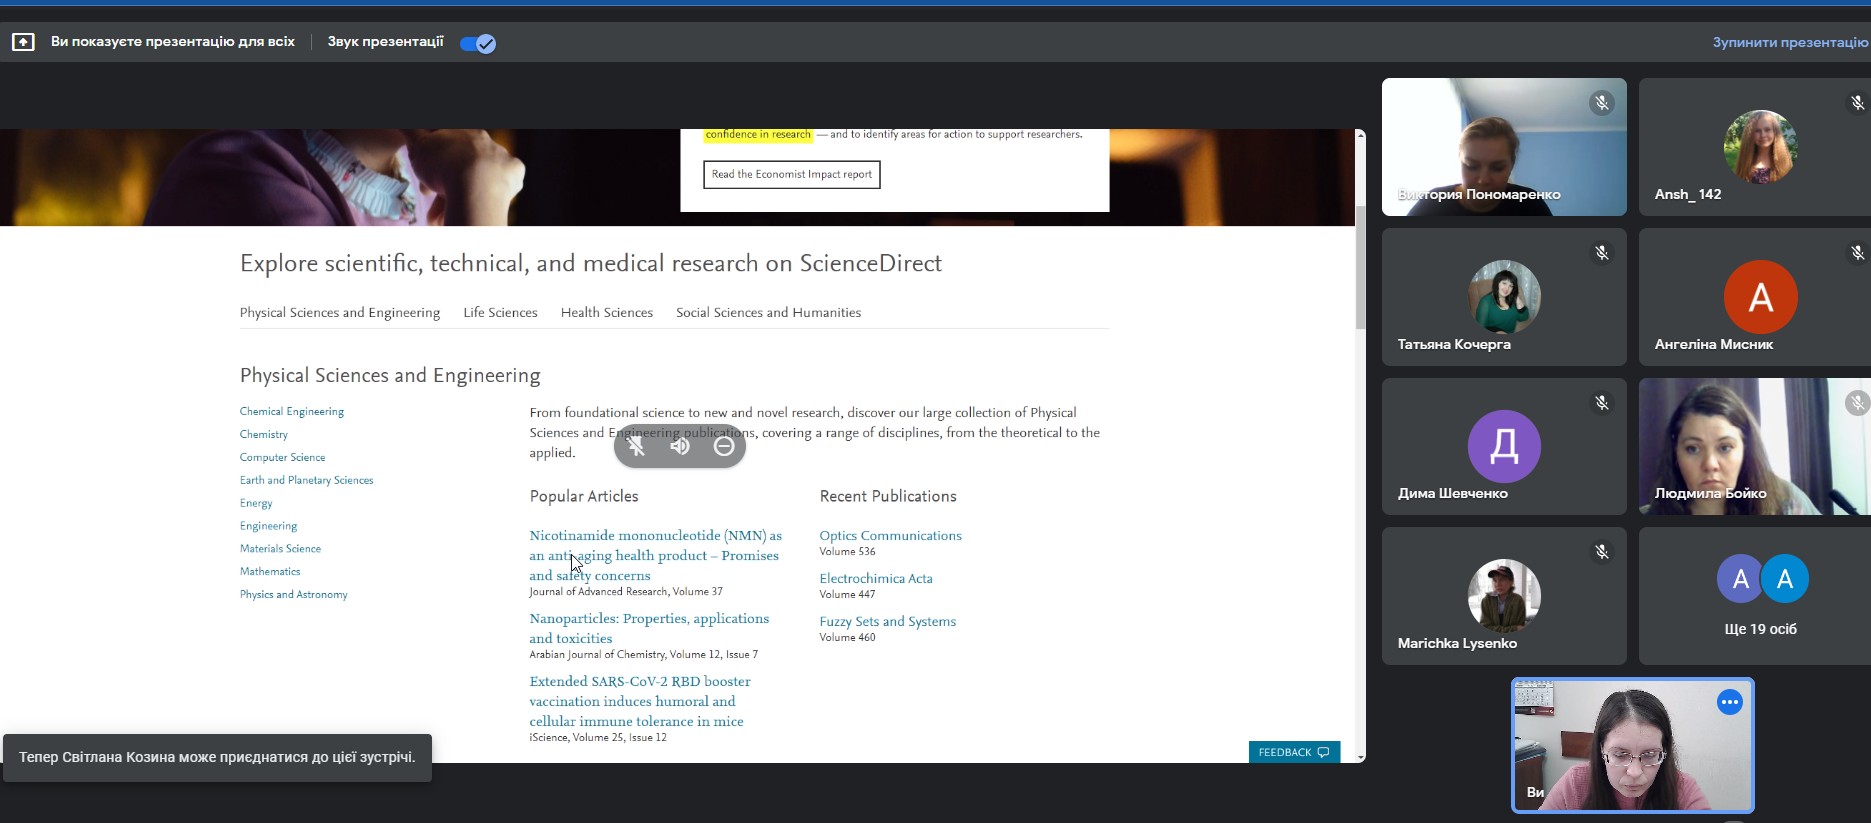Viewport: 1871px width, 823px height.
Task: Click Read the Economist Impact report button
Action: (x=792, y=174)
